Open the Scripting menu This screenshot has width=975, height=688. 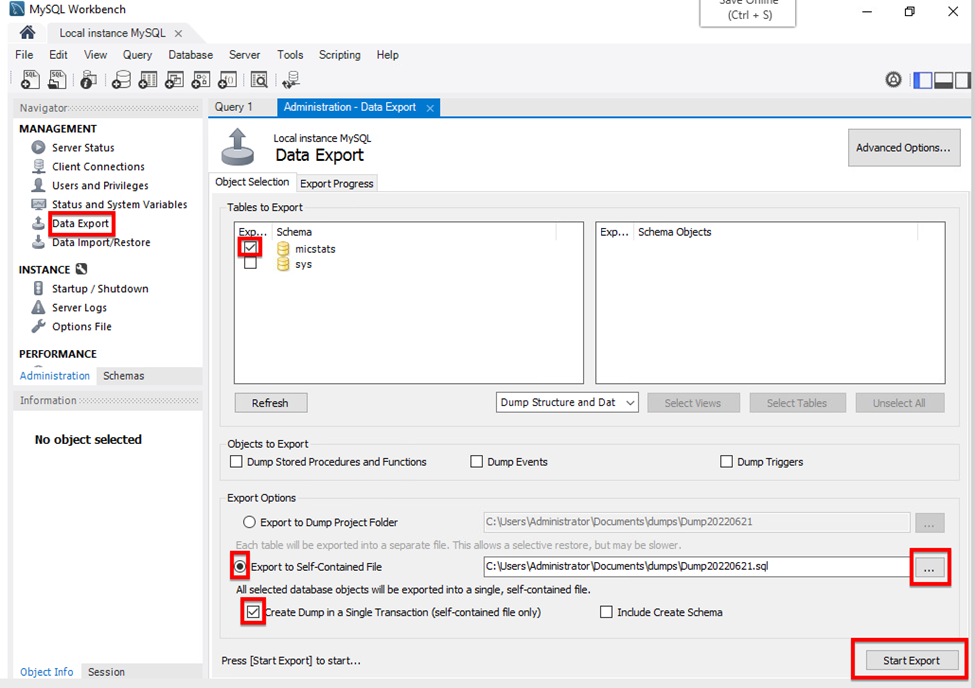click(340, 55)
